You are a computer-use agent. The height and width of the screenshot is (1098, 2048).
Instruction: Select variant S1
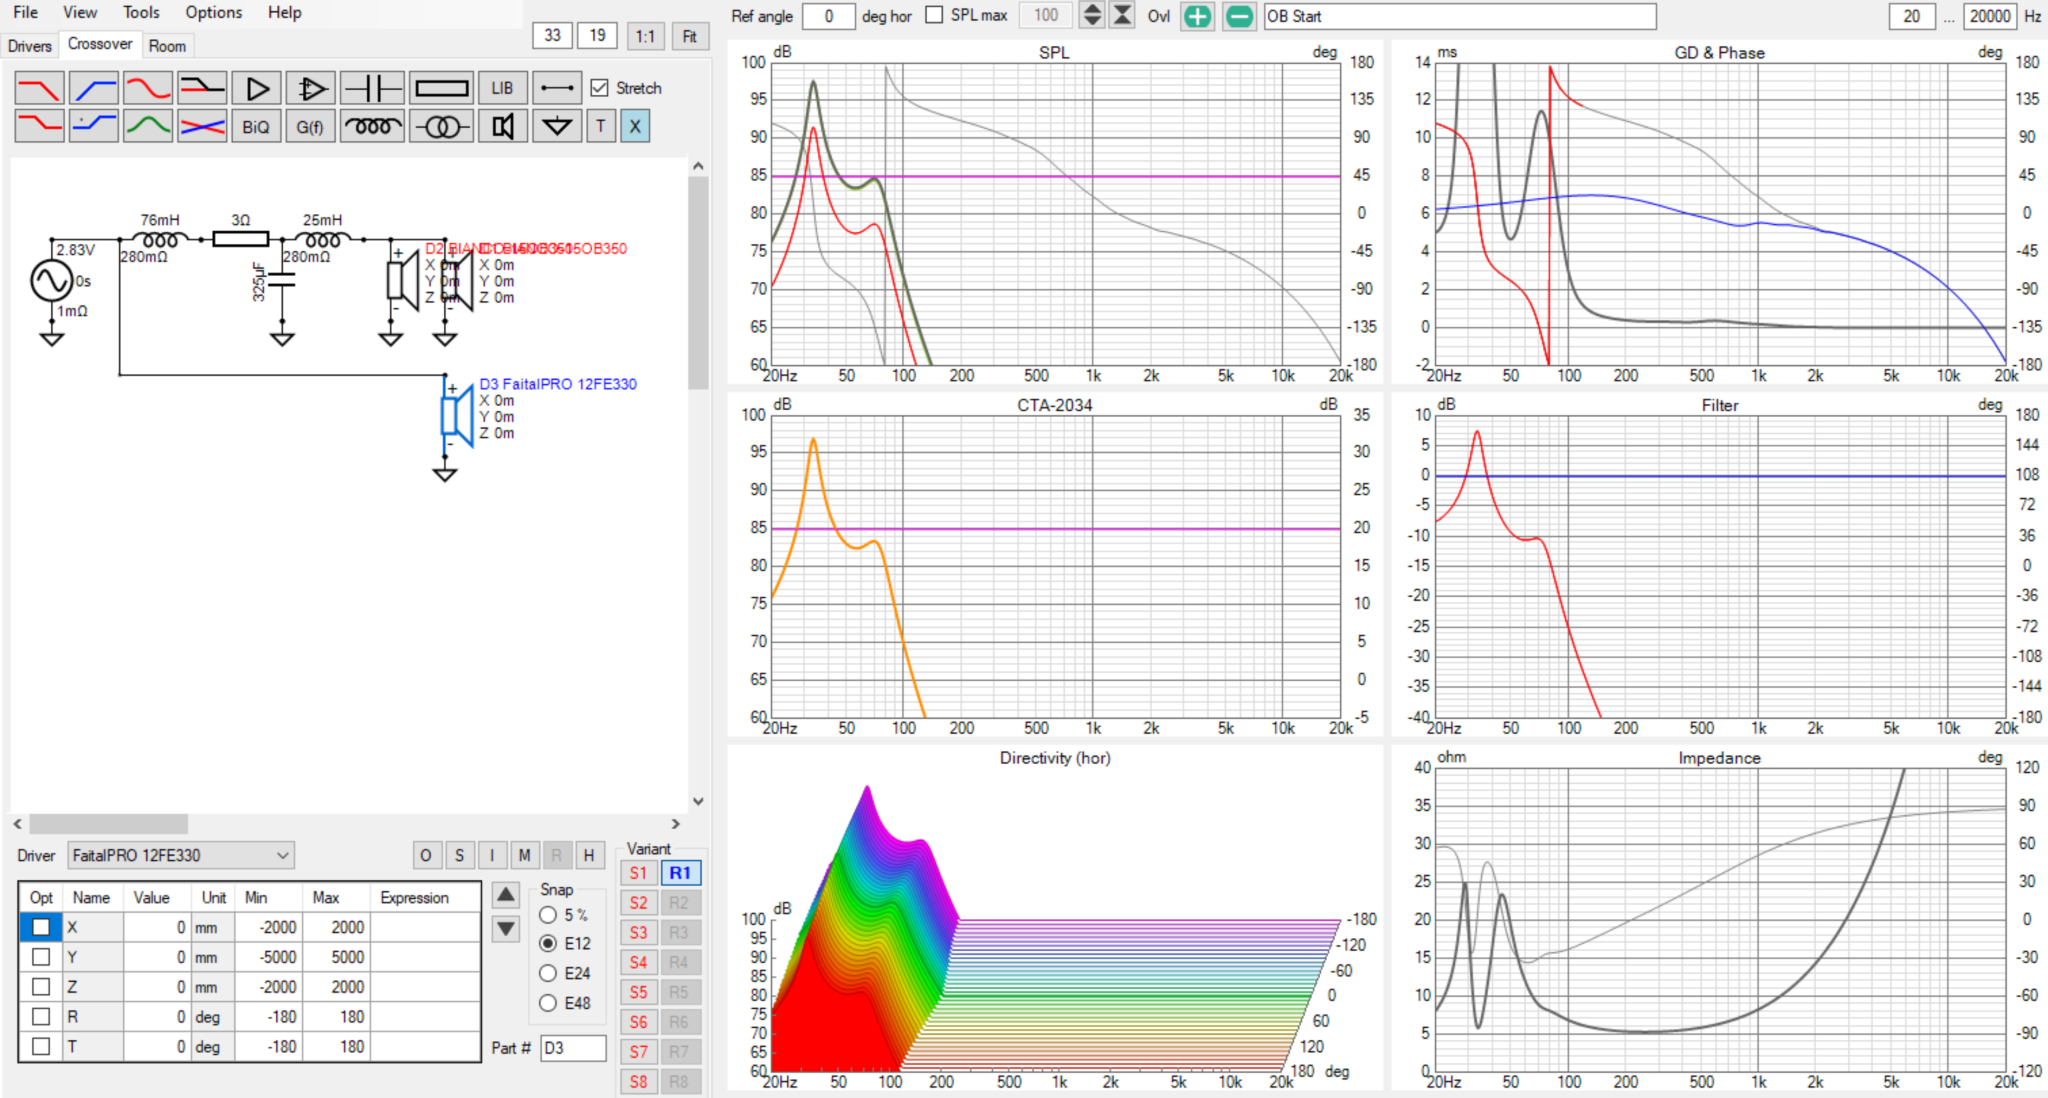(x=639, y=873)
